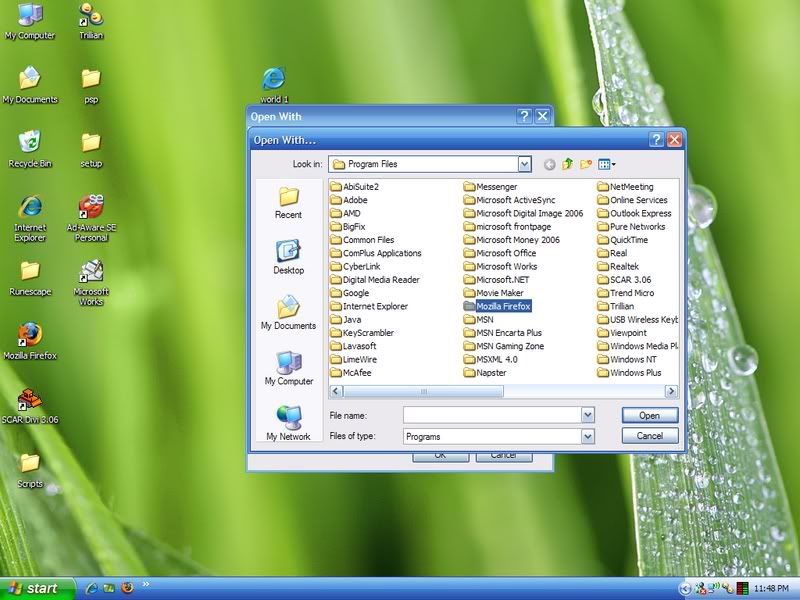
Task: Open the Recent places shortcut
Action: (288, 201)
